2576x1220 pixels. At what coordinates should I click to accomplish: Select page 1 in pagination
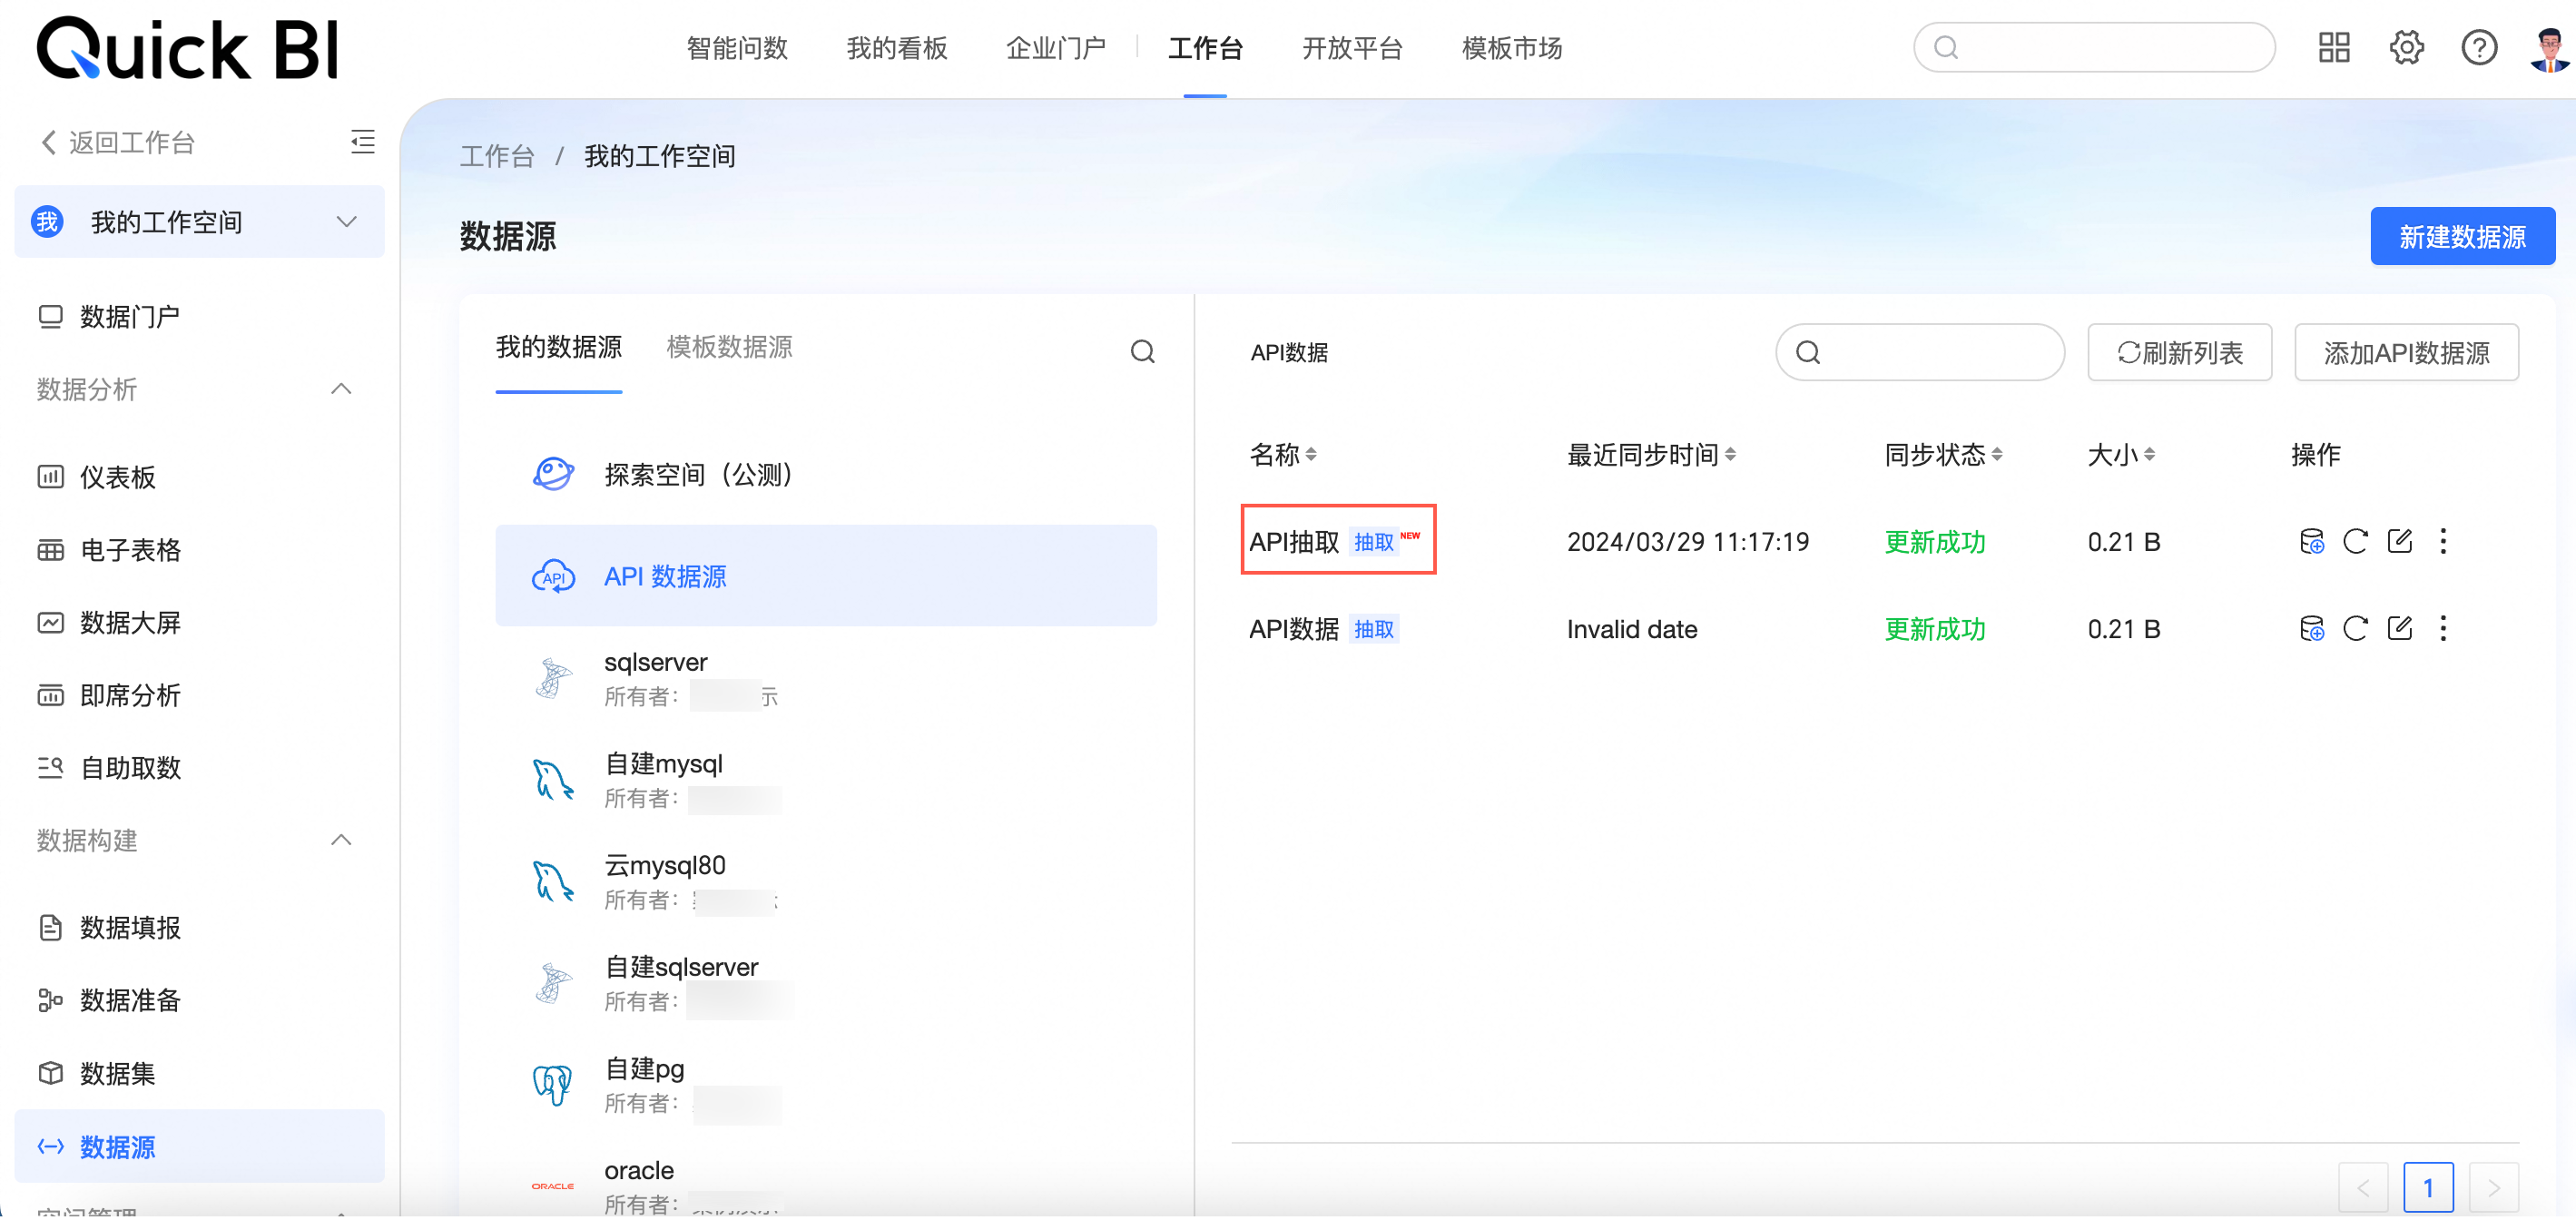click(x=2428, y=1188)
